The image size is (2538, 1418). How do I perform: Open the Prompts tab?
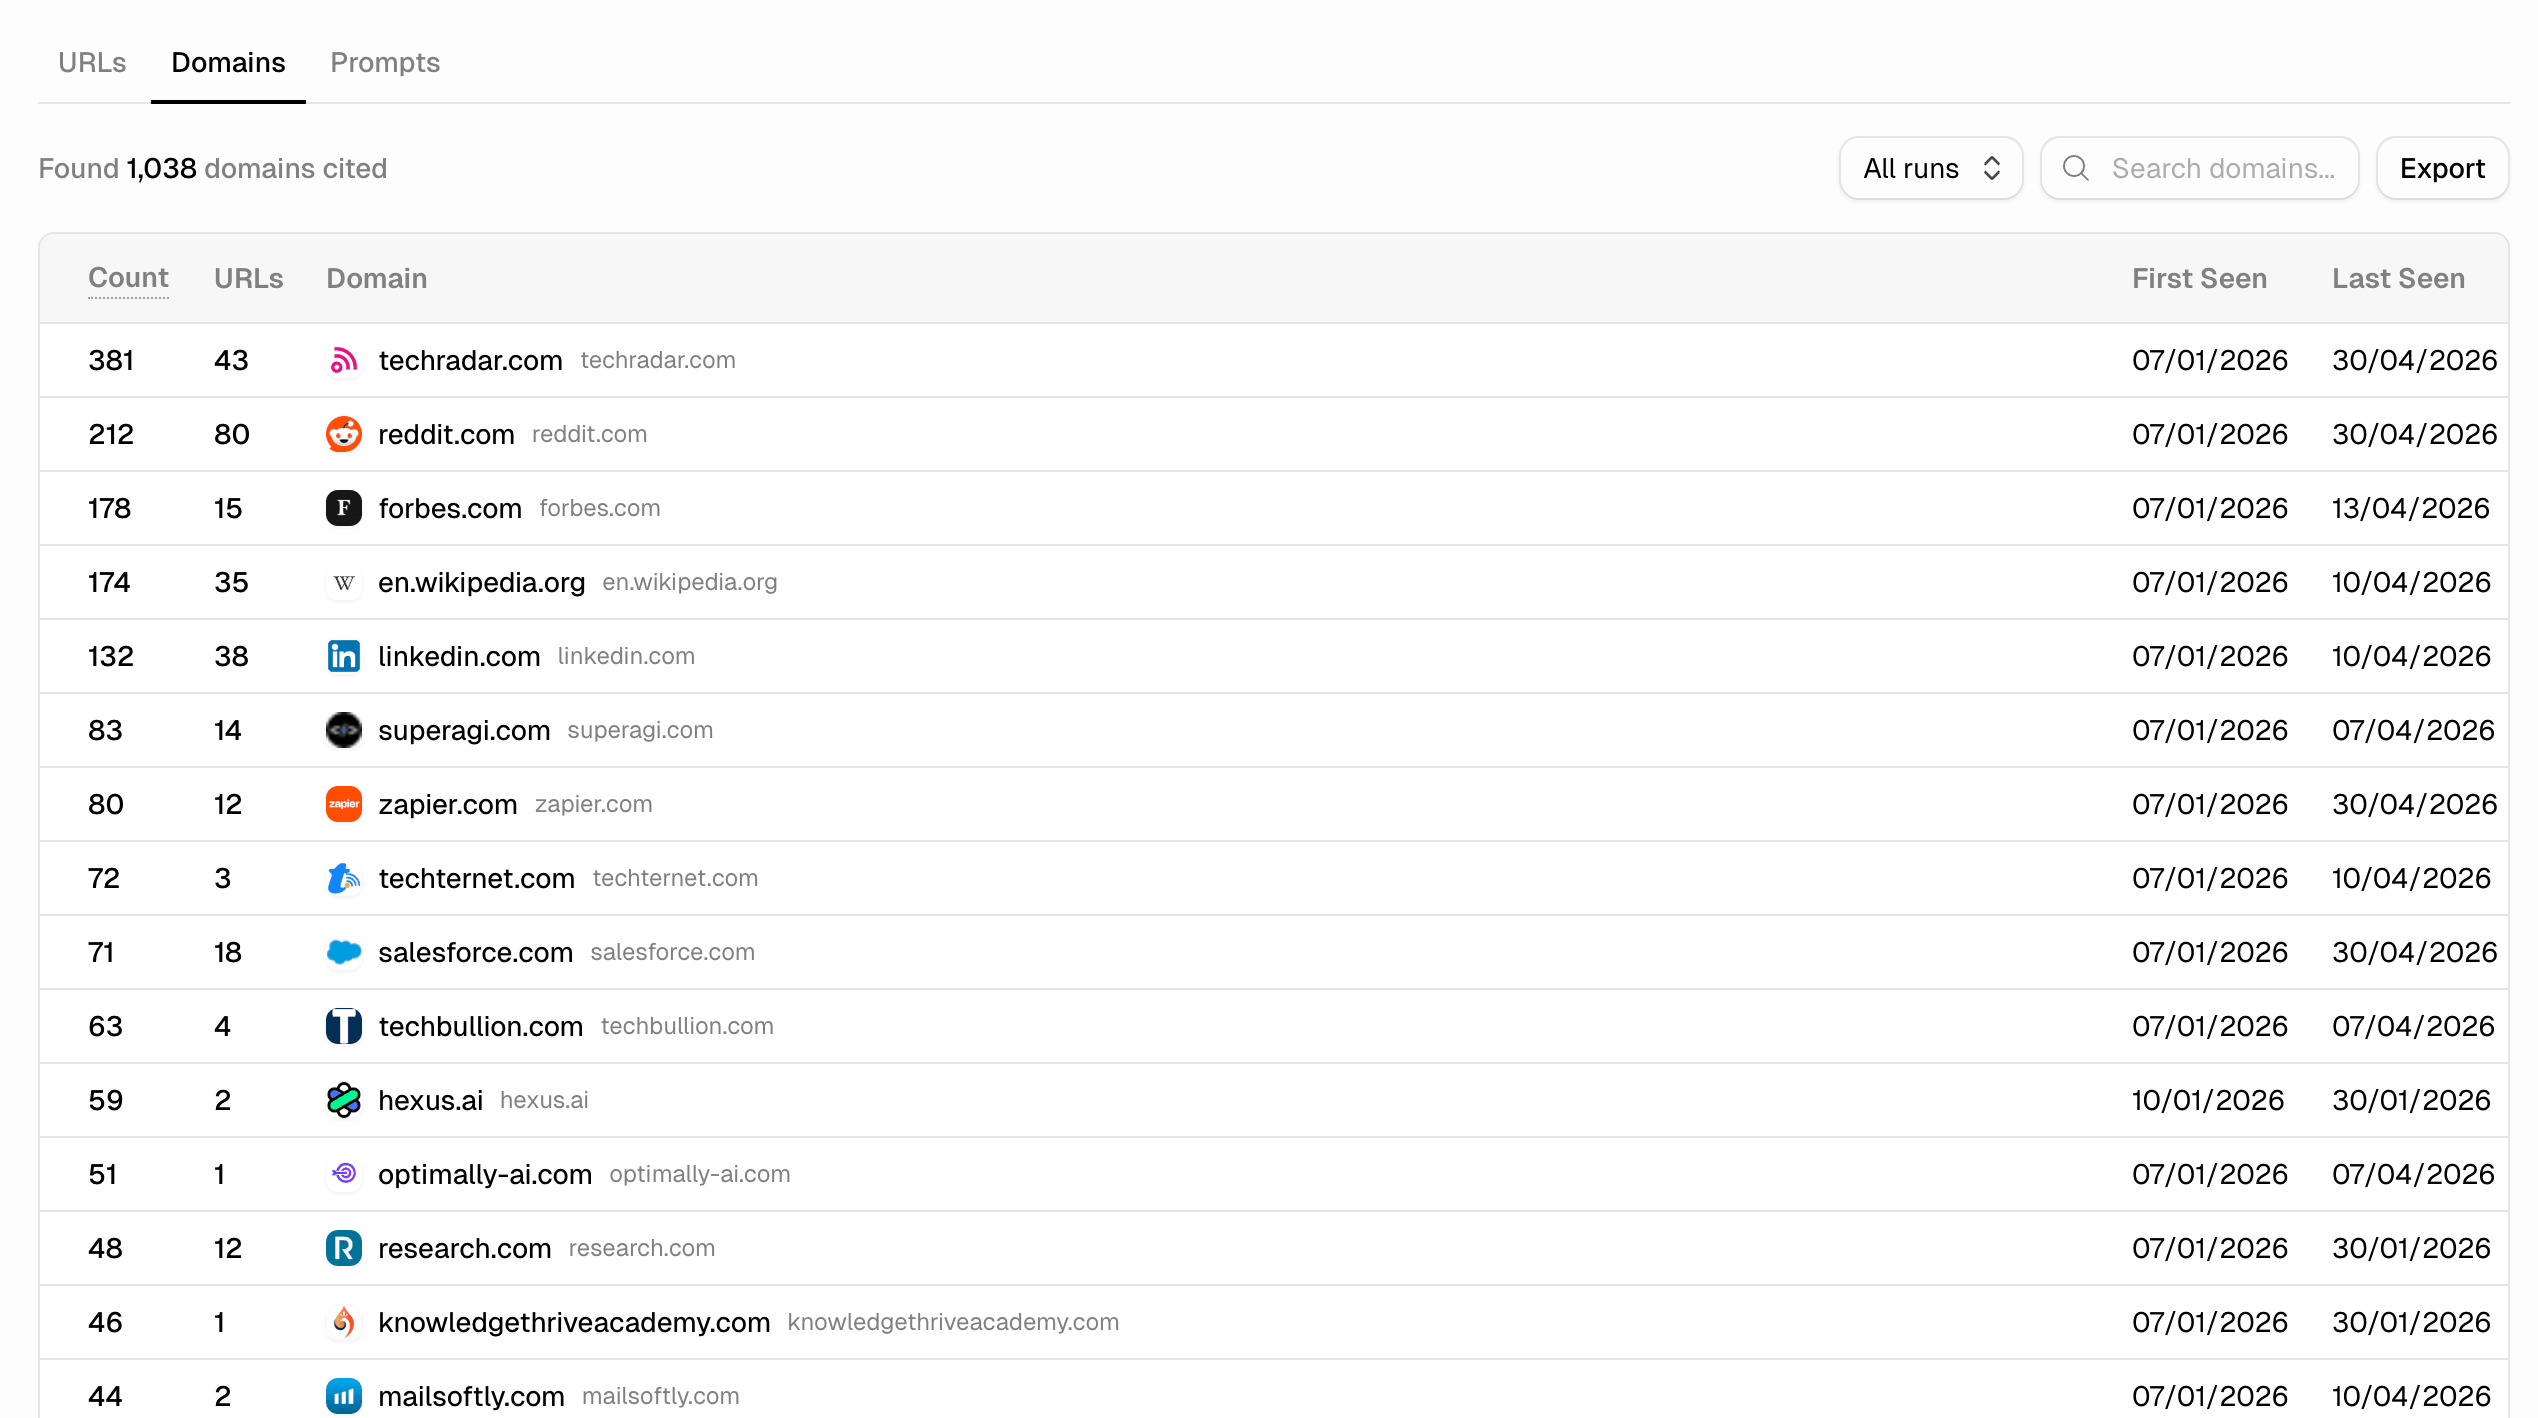click(x=385, y=62)
